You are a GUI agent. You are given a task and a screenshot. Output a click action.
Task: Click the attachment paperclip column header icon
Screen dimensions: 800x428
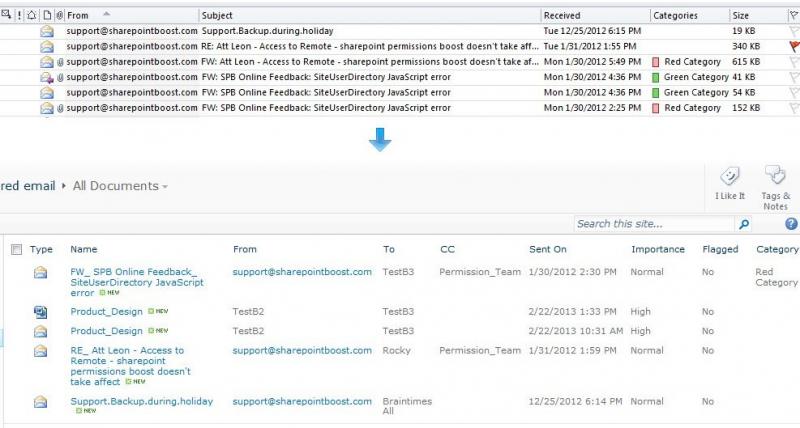coord(59,16)
